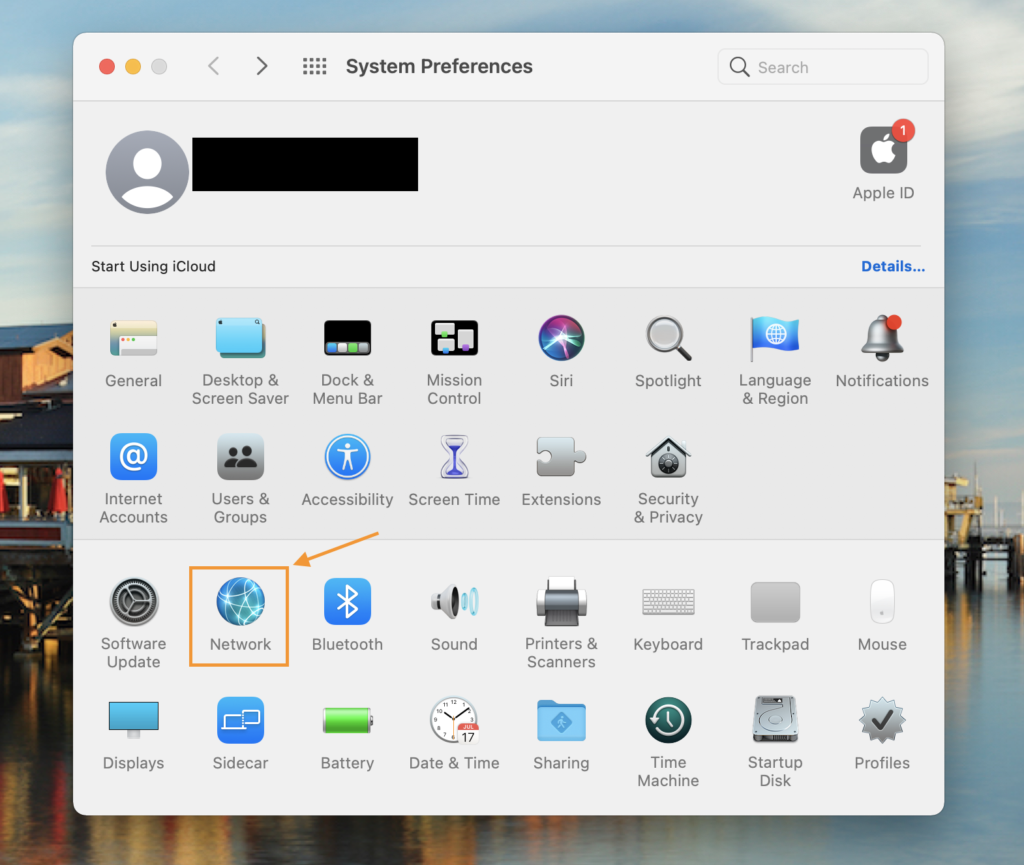This screenshot has height=865, width=1024.
Task: Open Mission Control preferences
Action: click(454, 339)
